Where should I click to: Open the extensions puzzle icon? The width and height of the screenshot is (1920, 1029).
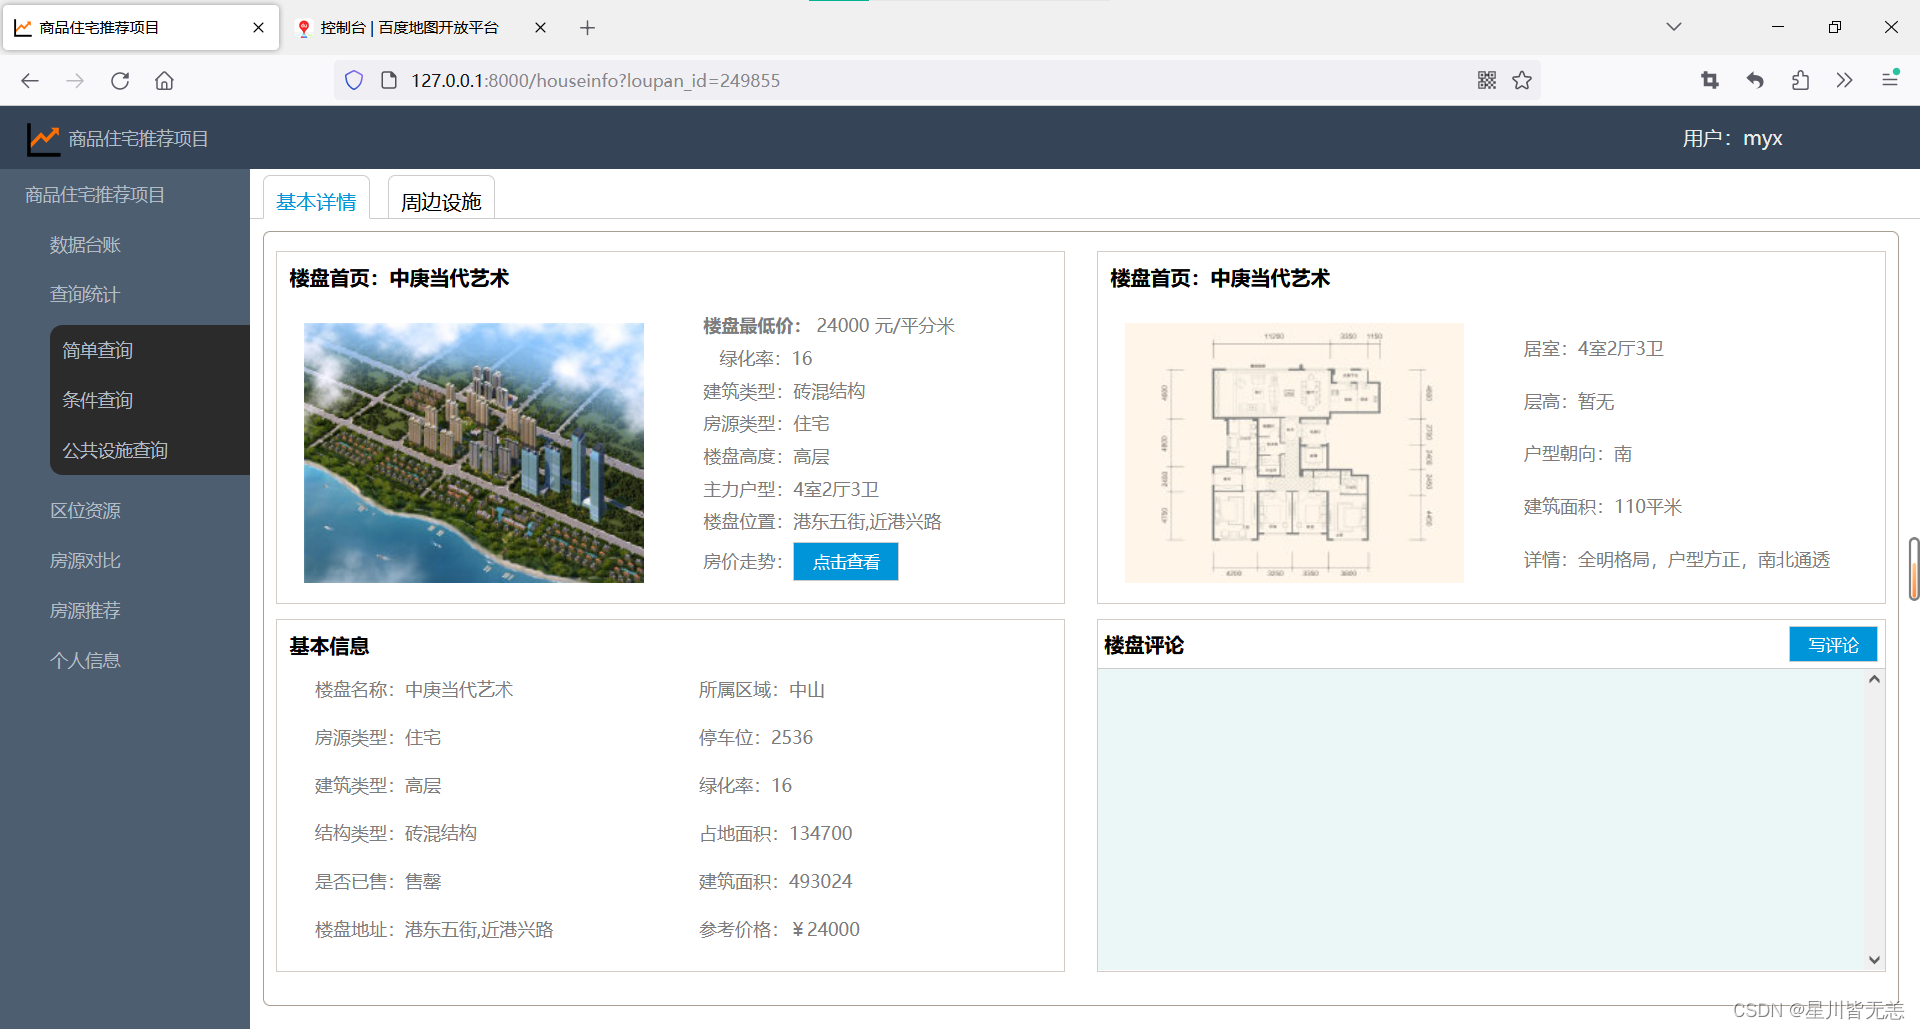tap(1800, 80)
